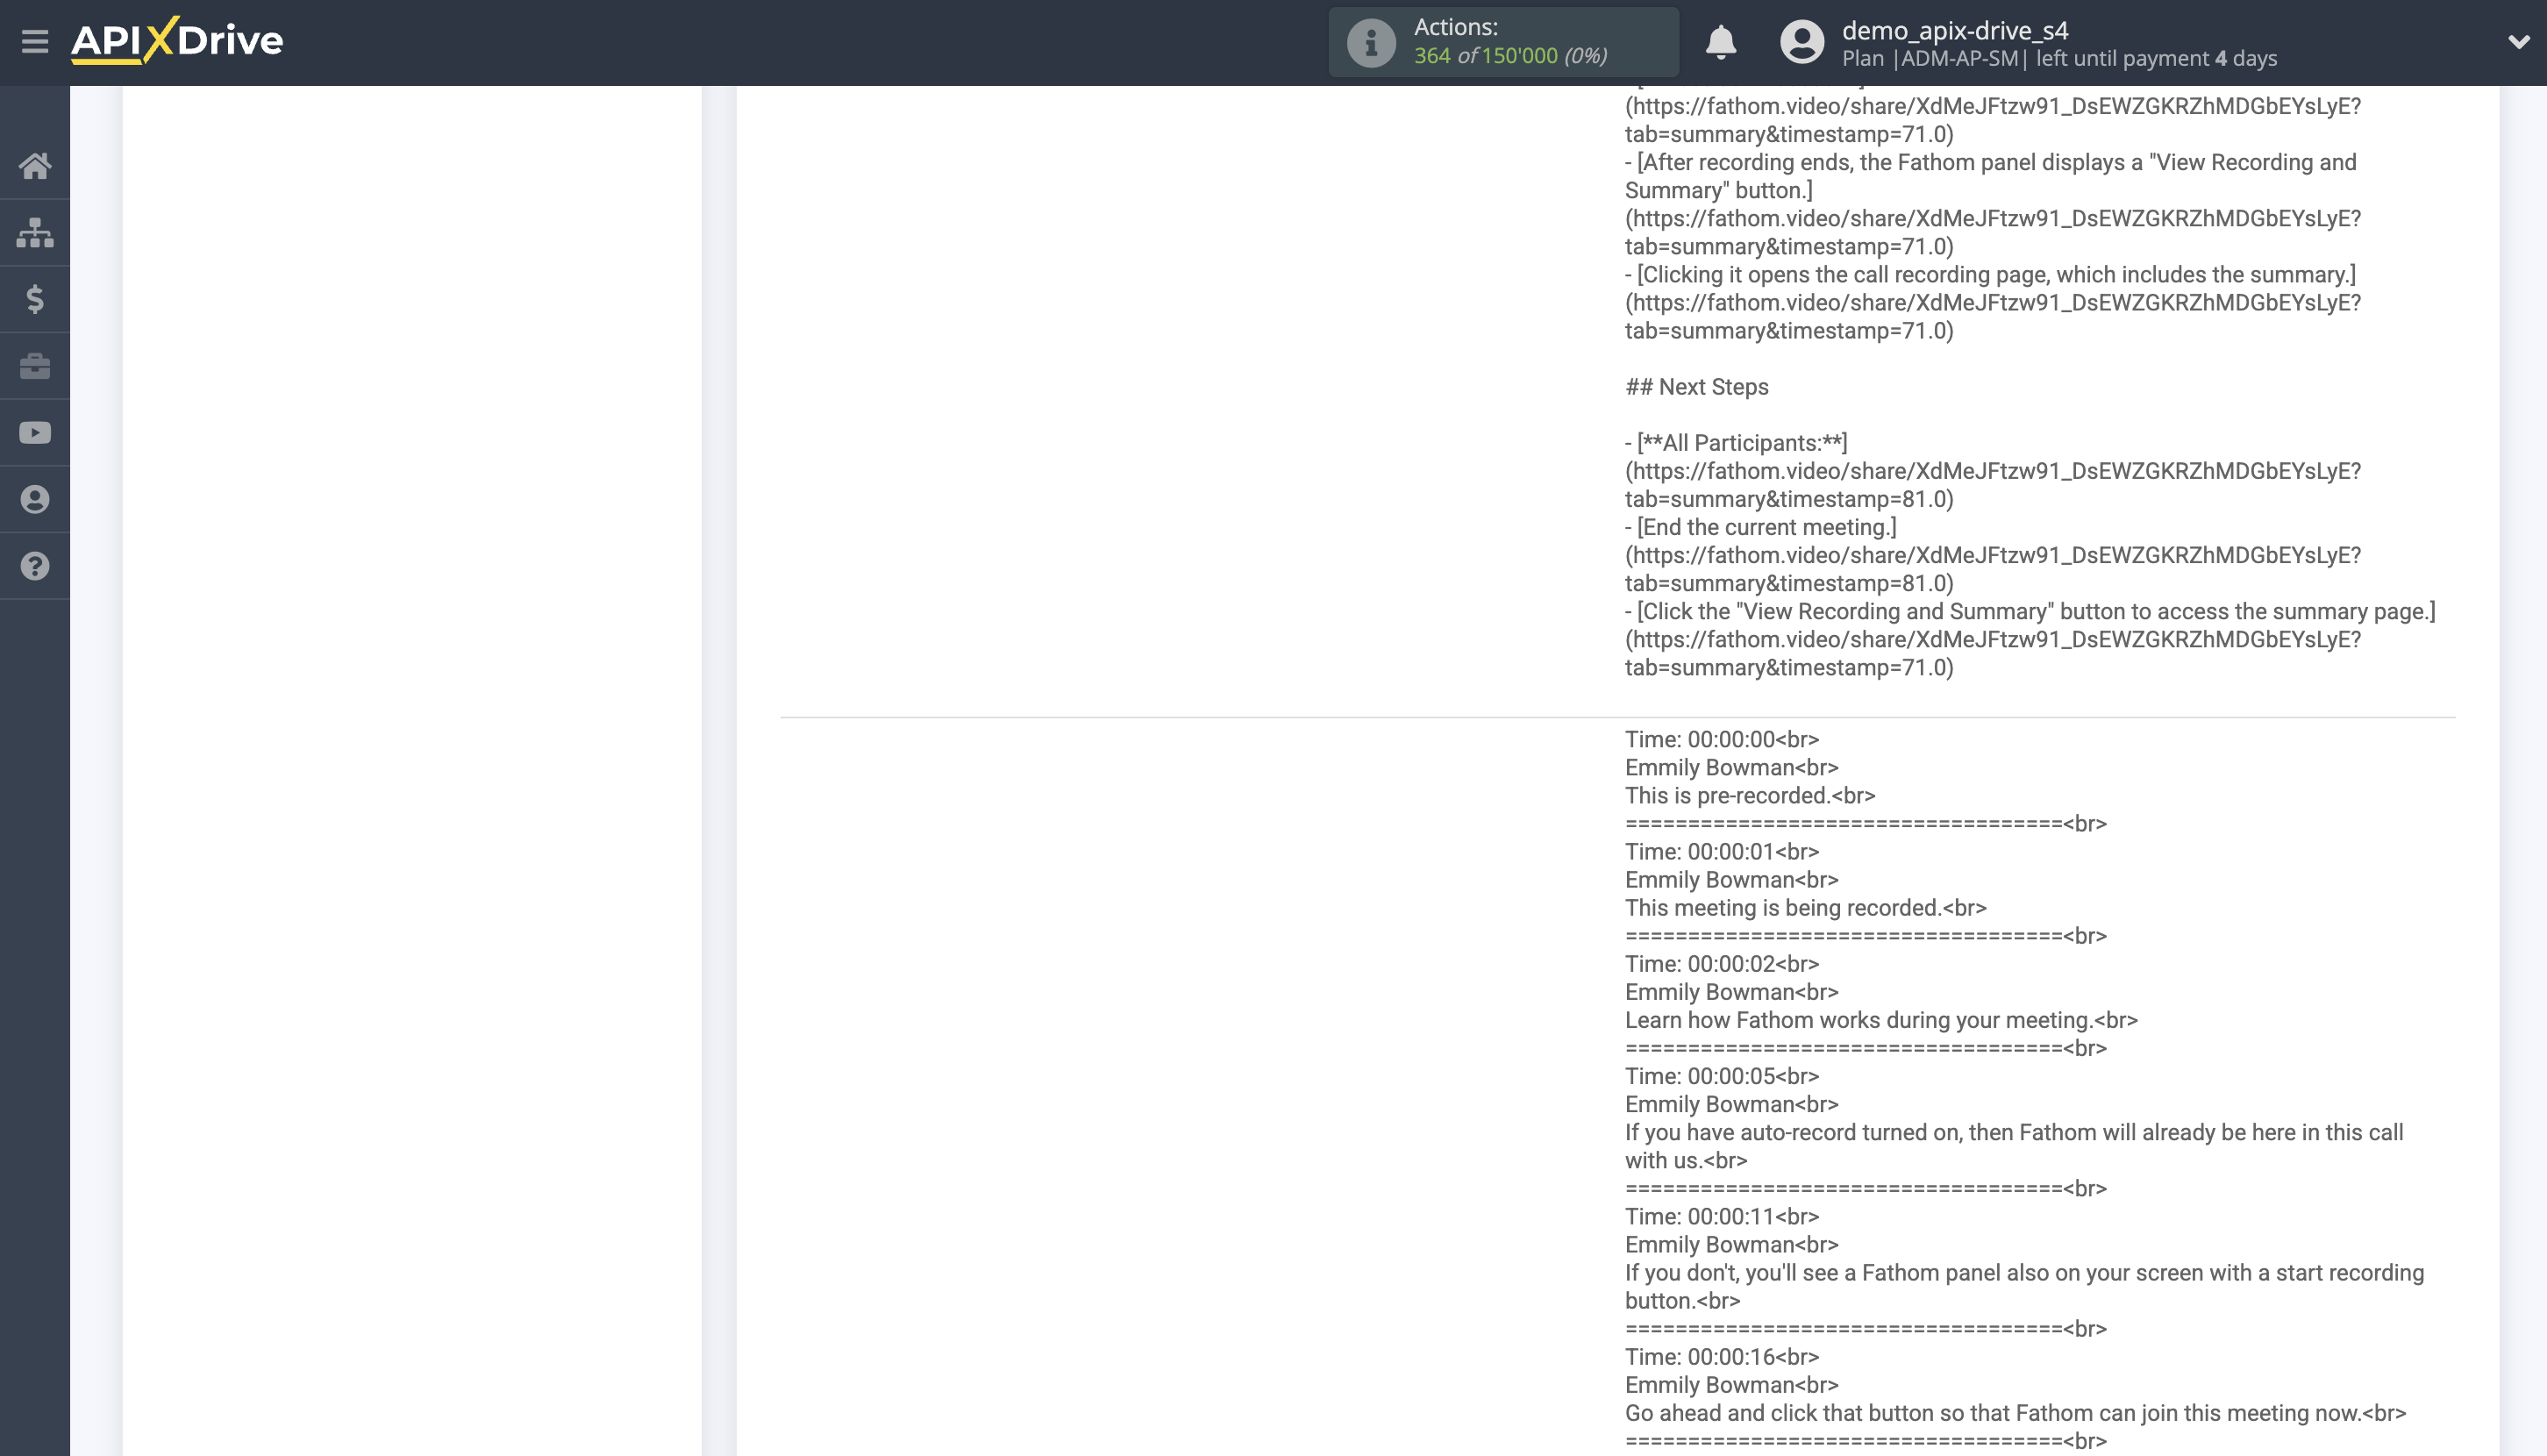Select the All Participants link text
The width and height of the screenshot is (2547, 1456).
(x=1742, y=443)
